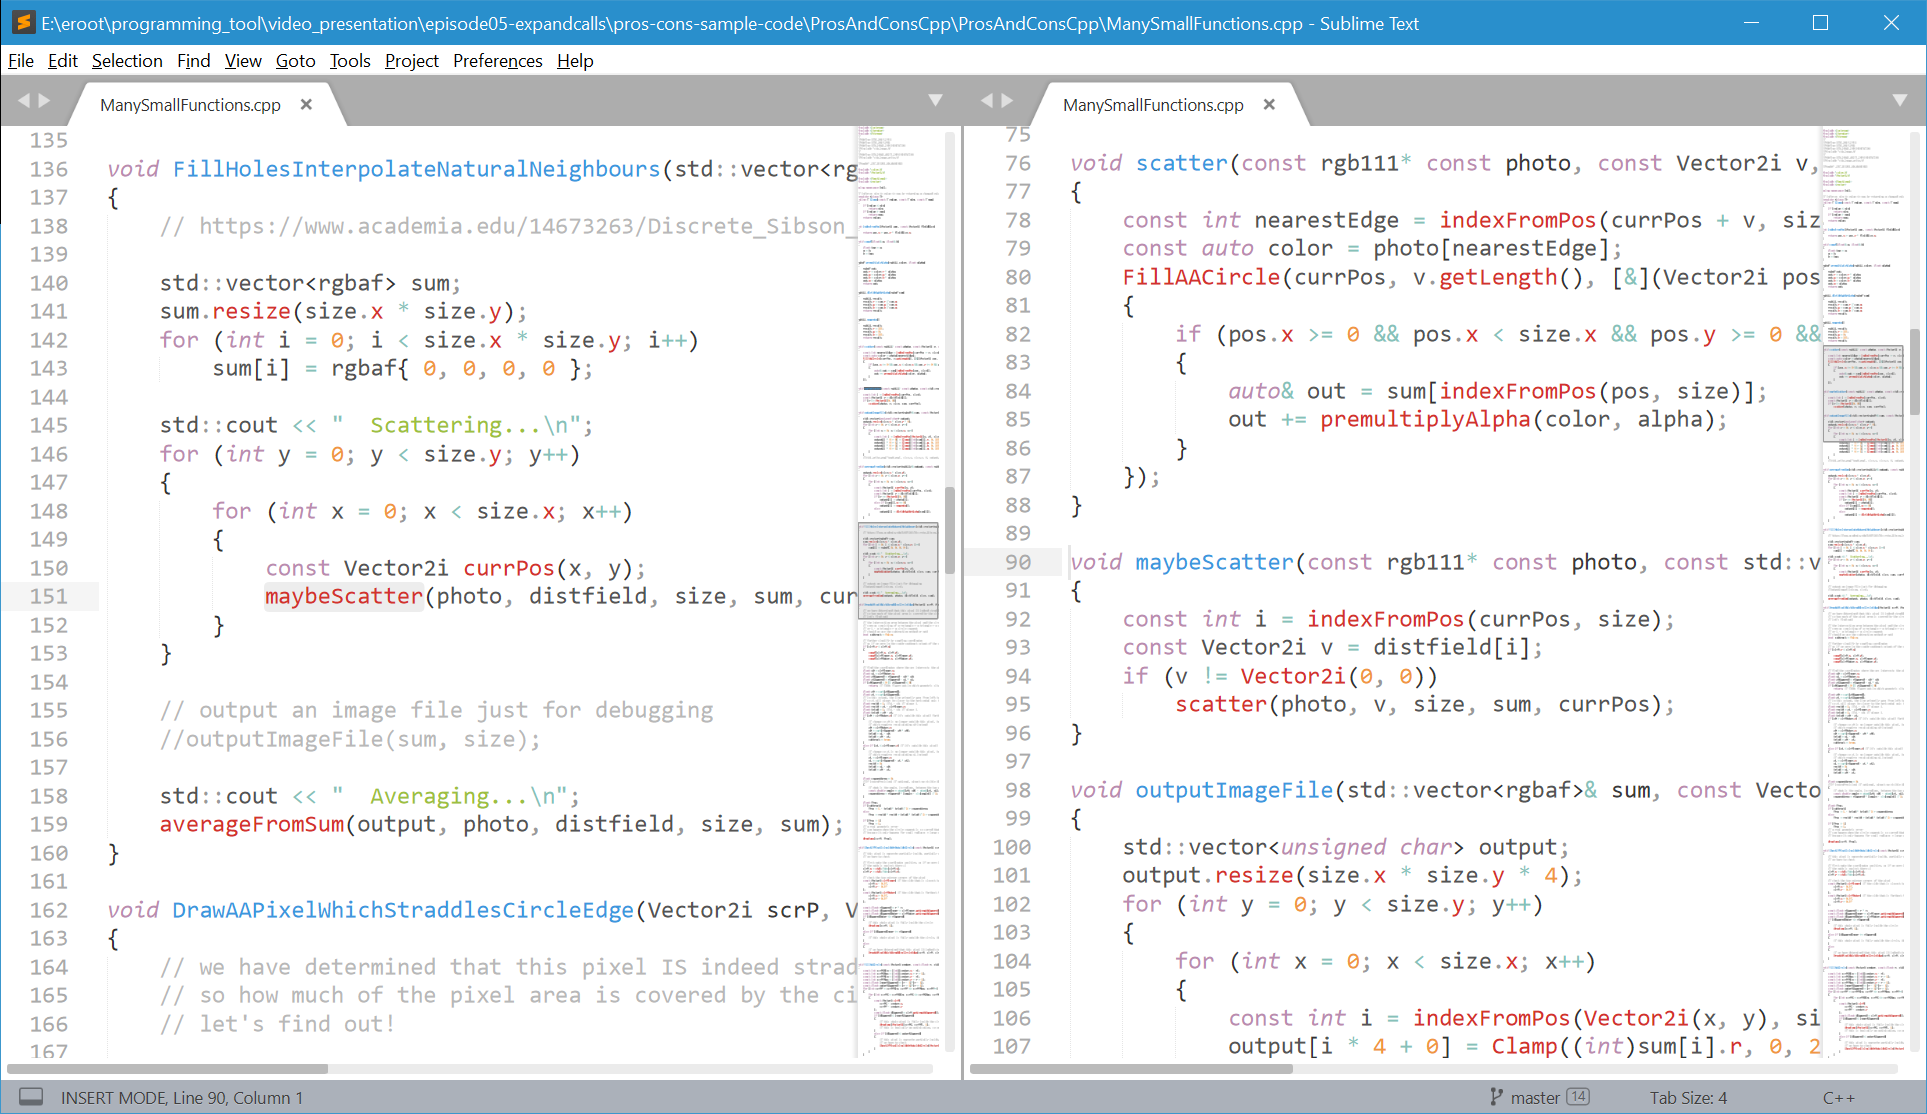Select left pane ManySmallFunctions.cpp tab

[190, 105]
